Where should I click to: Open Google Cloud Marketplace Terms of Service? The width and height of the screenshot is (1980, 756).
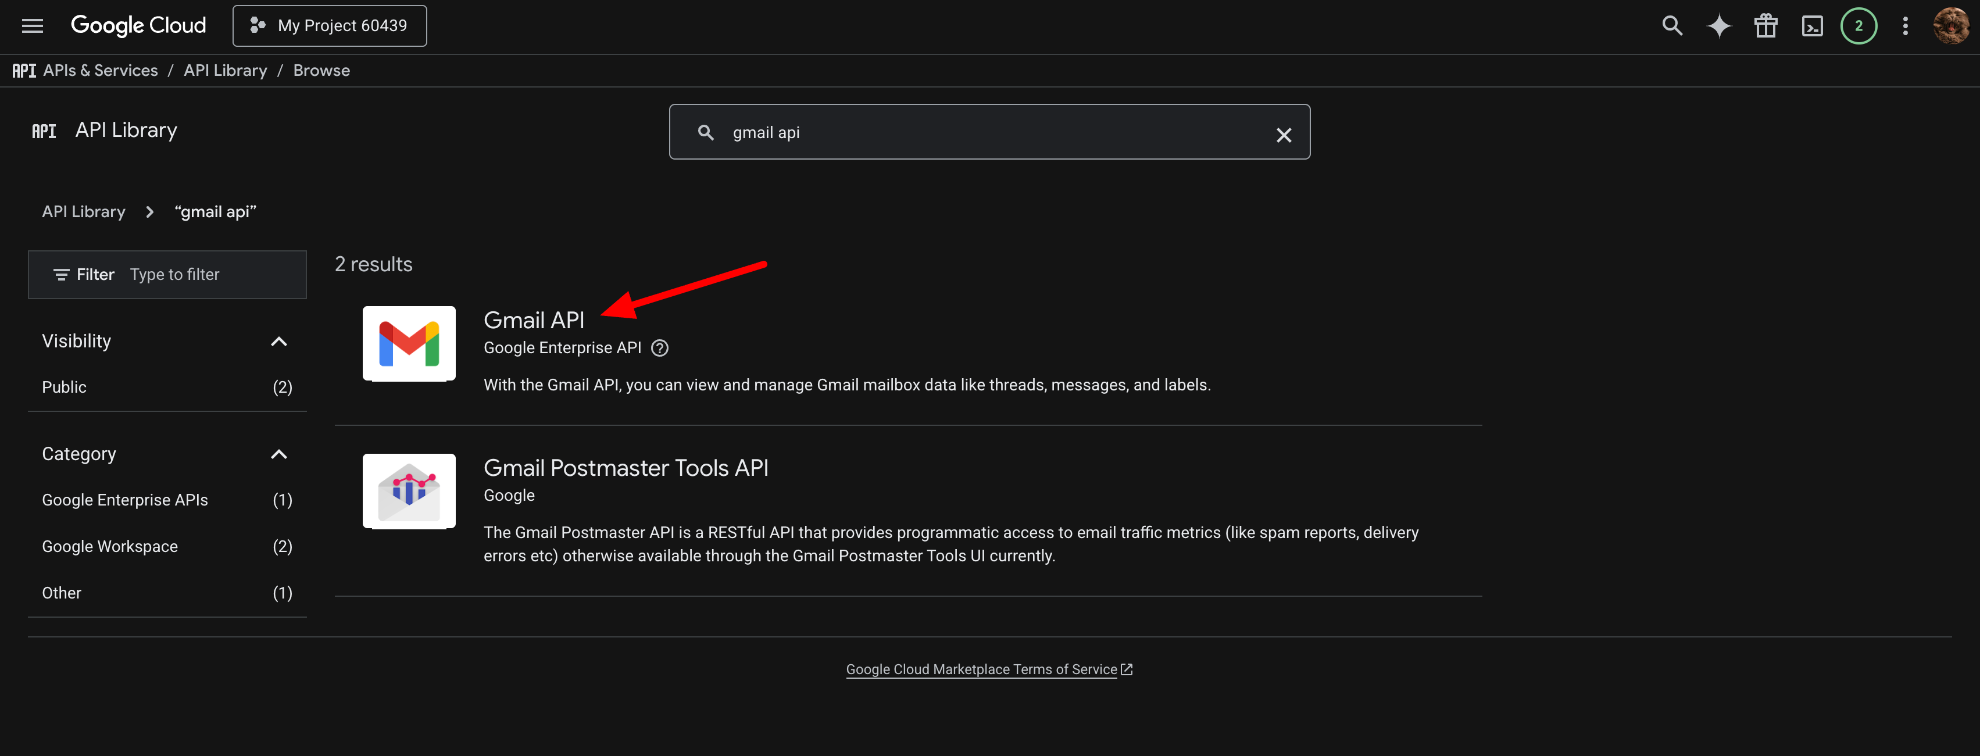pos(989,670)
